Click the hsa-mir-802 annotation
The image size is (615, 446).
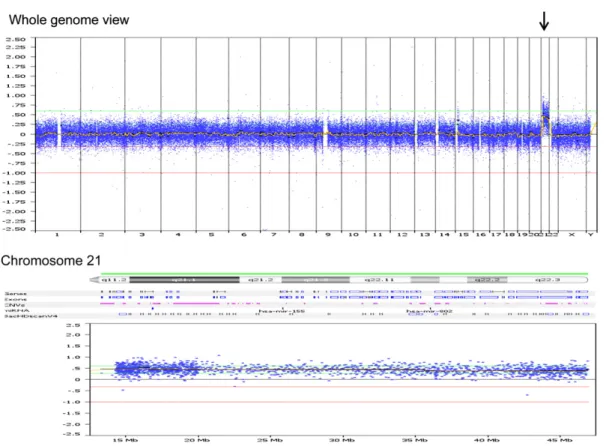[429, 311]
